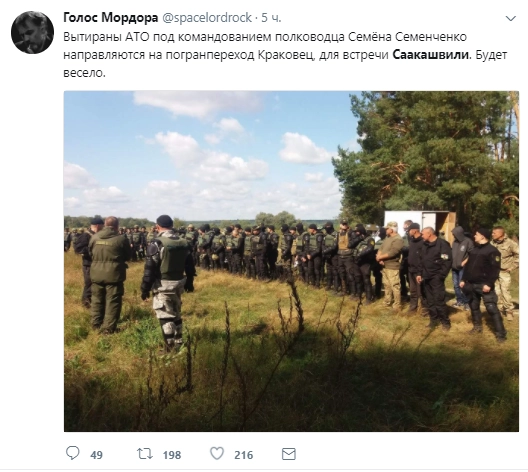Open the Голос Мордора profile avatar
The width and height of the screenshot is (528, 472).
(32, 32)
